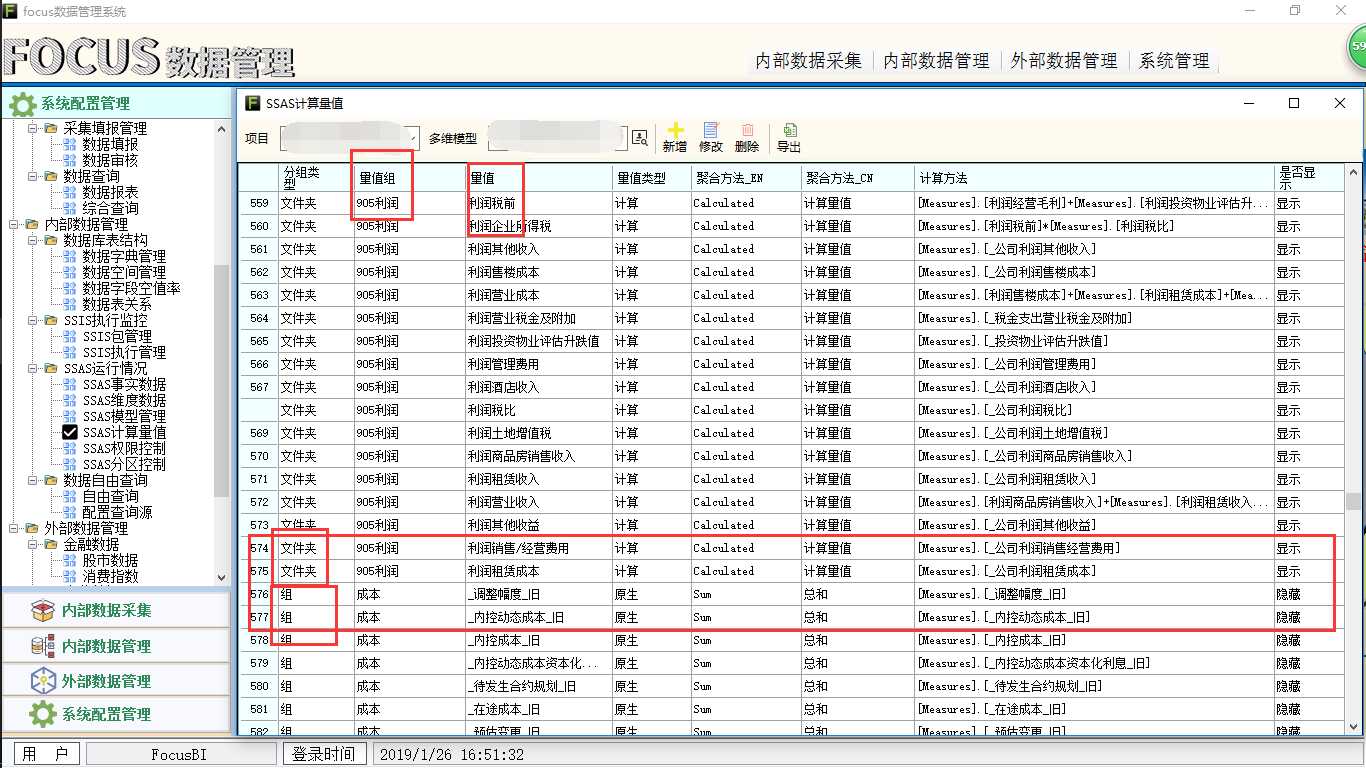1366x768 pixels.
Task: Open the 项目 dropdown list
Action: (411, 138)
